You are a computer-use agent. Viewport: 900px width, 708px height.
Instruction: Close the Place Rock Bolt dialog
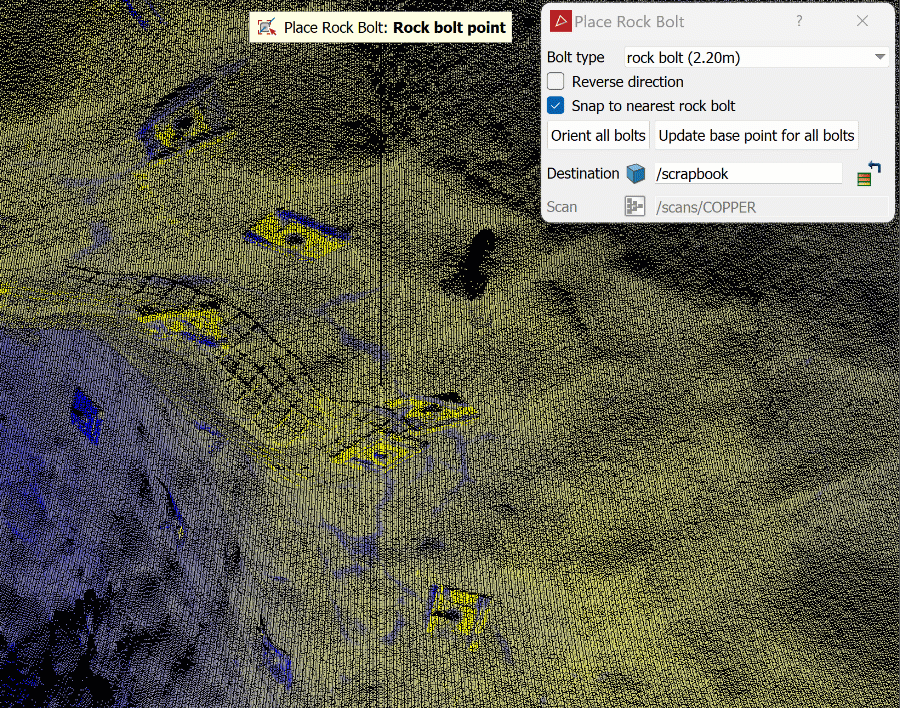862,21
